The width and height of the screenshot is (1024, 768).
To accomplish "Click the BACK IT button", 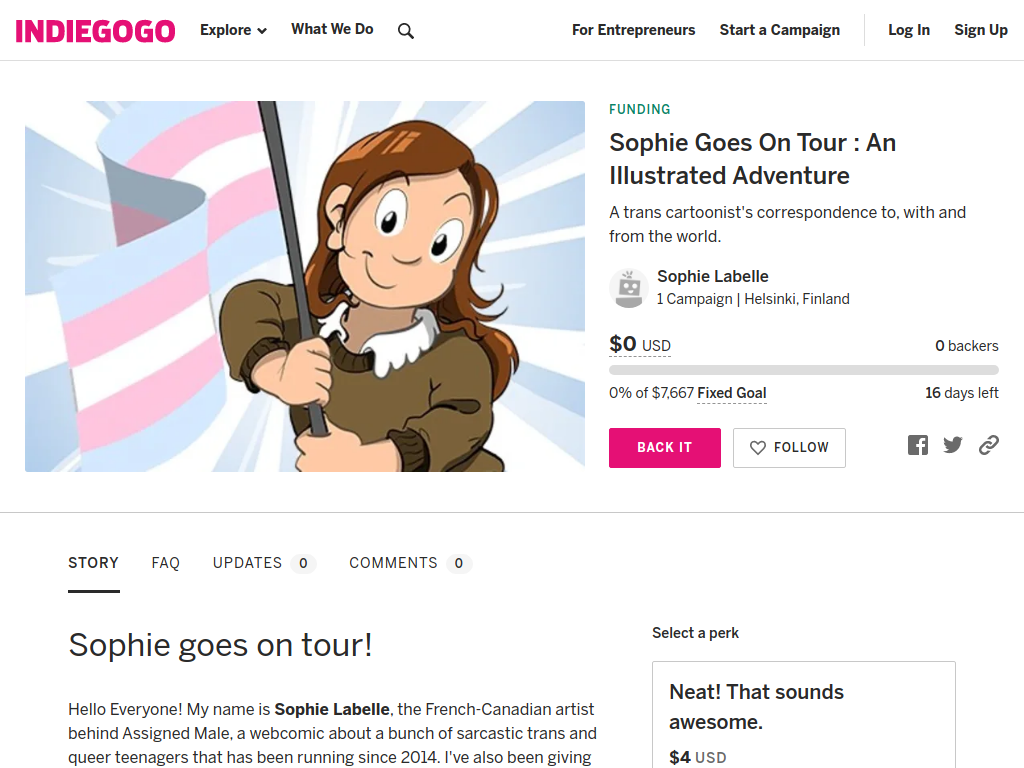I will (x=665, y=448).
